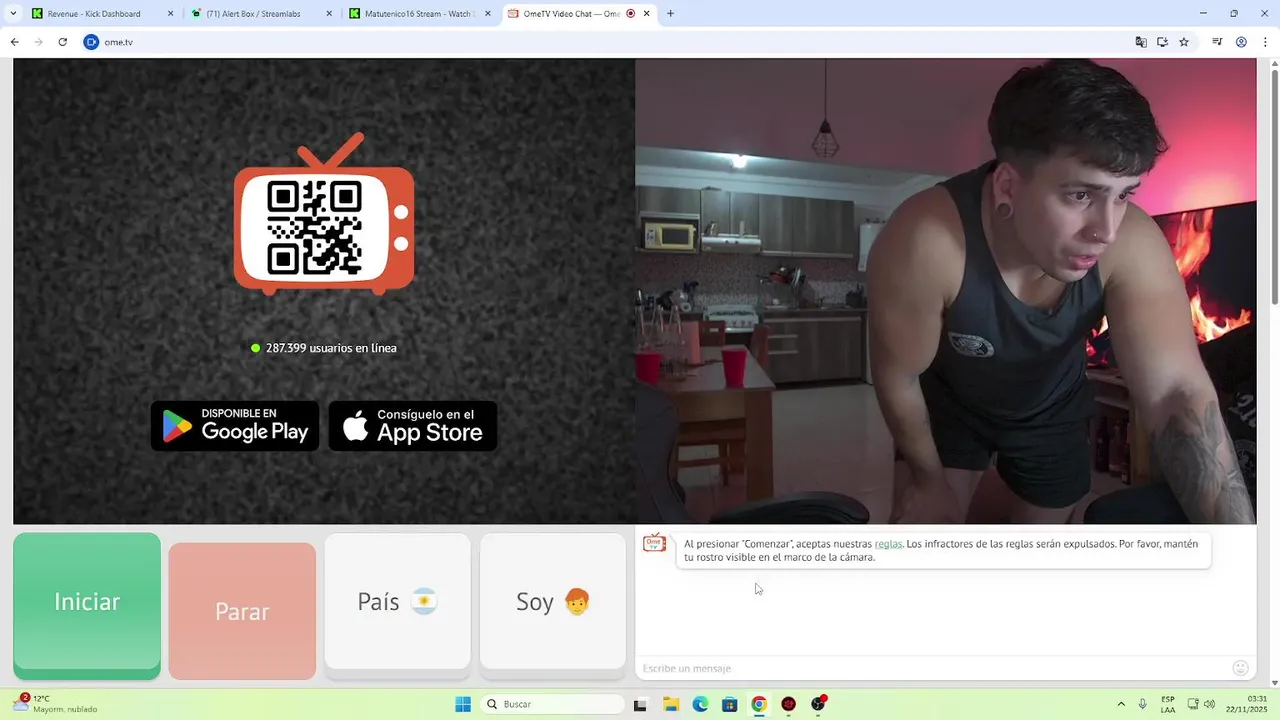
Task: Open a new browser tab
Action: tap(670, 14)
